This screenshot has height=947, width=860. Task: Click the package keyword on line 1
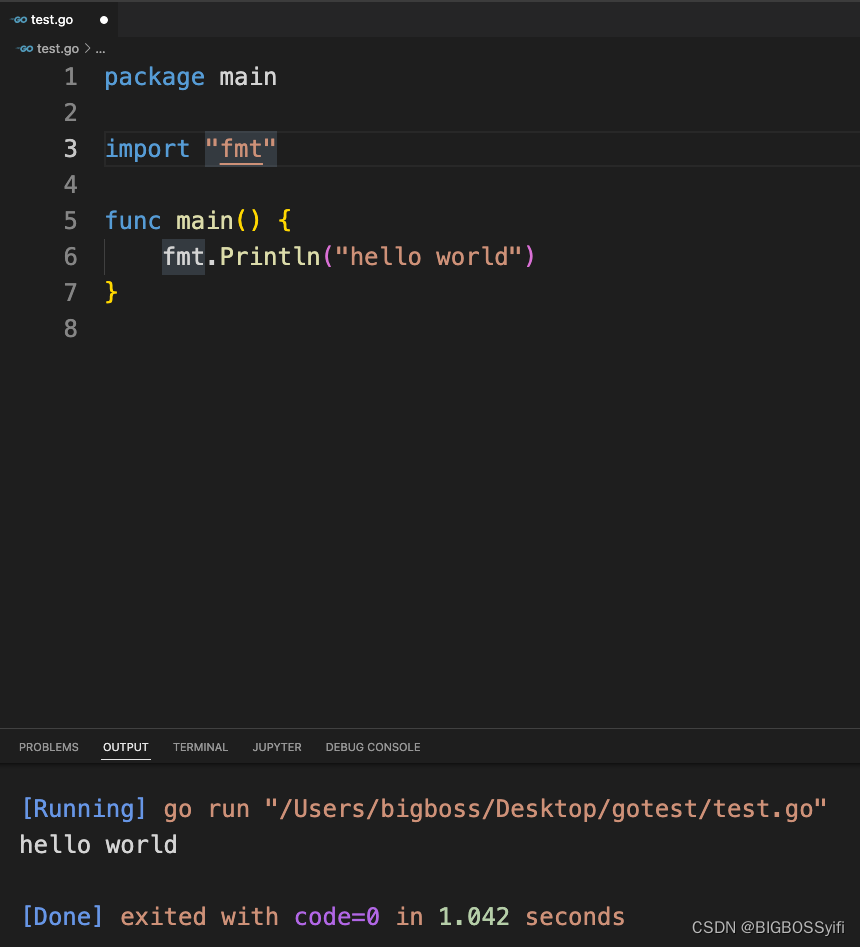pyautogui.click(x=154, y=77)
